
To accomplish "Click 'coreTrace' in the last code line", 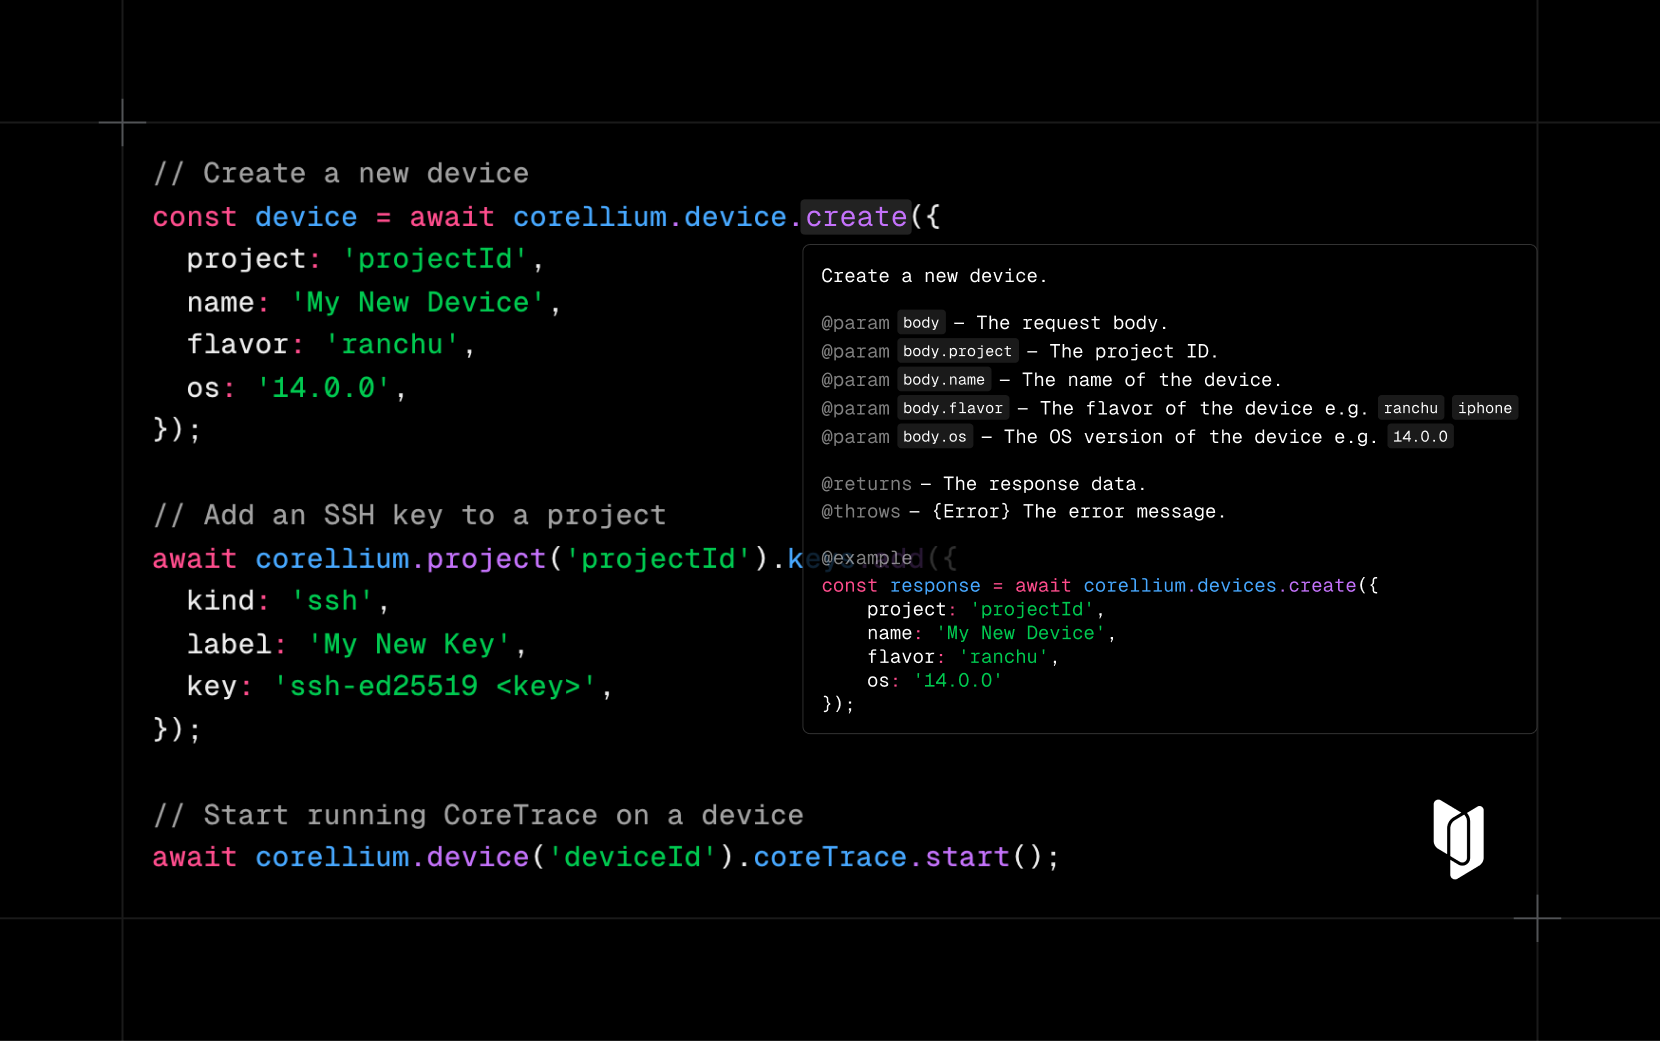I will [830, 857].
